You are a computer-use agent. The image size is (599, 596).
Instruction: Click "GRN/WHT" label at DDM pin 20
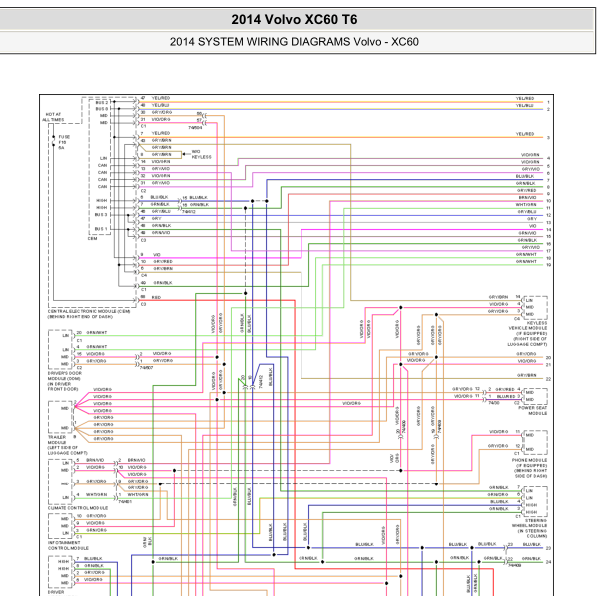pyautogui.click(x=97, y=333)
